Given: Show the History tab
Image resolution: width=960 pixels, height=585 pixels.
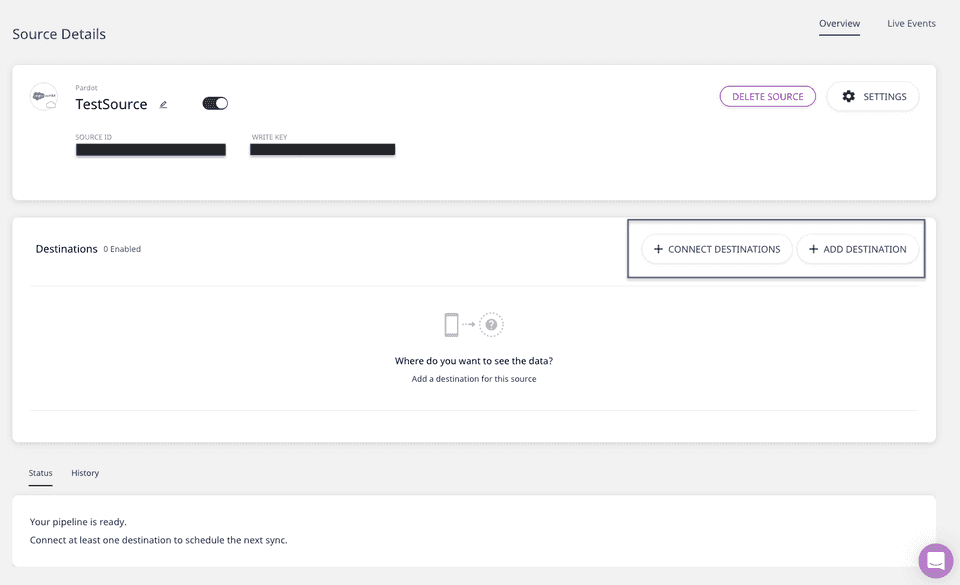Looking at the screenshot, I should (85, 473).
